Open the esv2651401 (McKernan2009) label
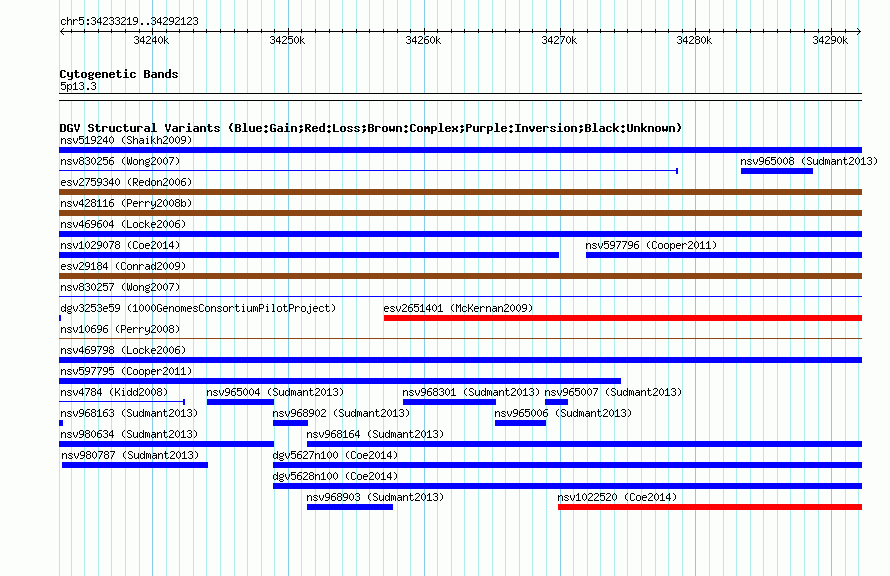 click(458, 308)
